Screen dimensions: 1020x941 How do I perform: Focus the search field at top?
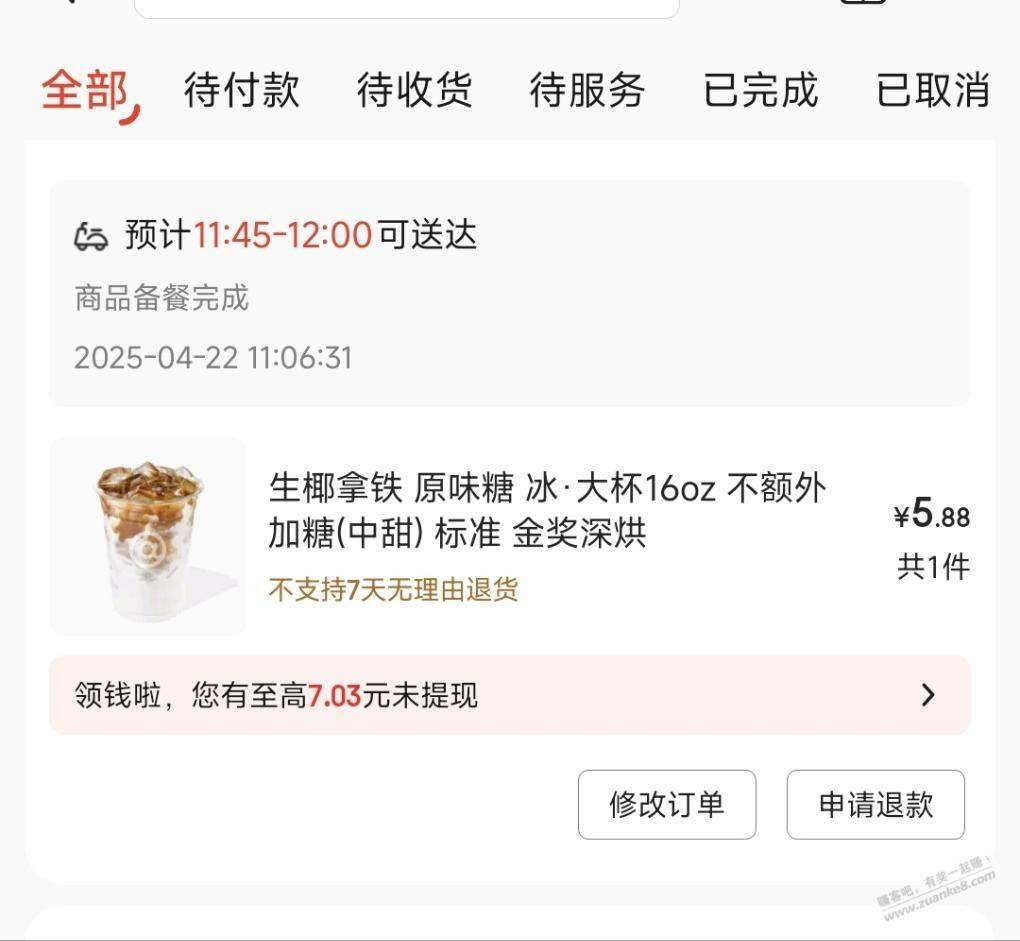(x=407, y=8)
